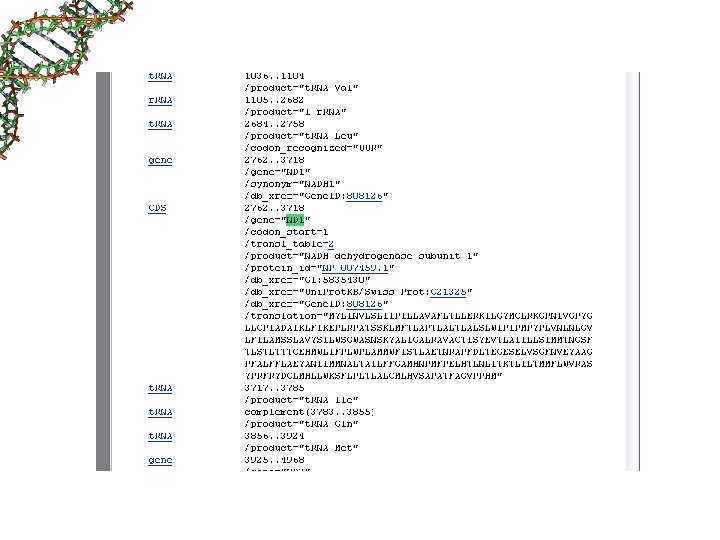
Task: Open the transl_table 2 link
Action: (331, 244)
